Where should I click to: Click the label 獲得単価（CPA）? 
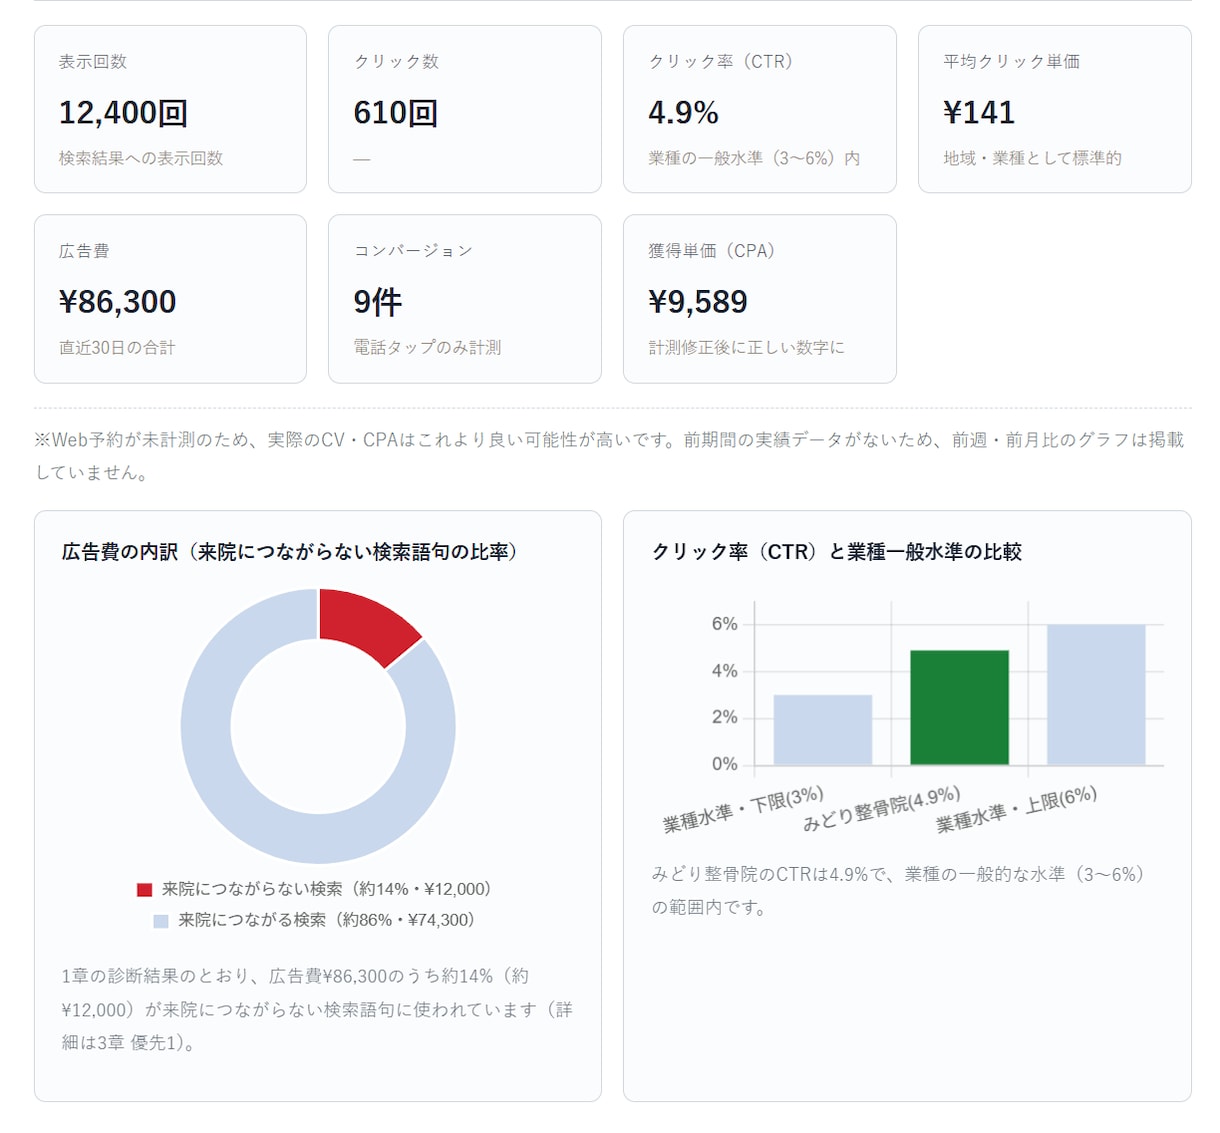(x=712, y=251)
